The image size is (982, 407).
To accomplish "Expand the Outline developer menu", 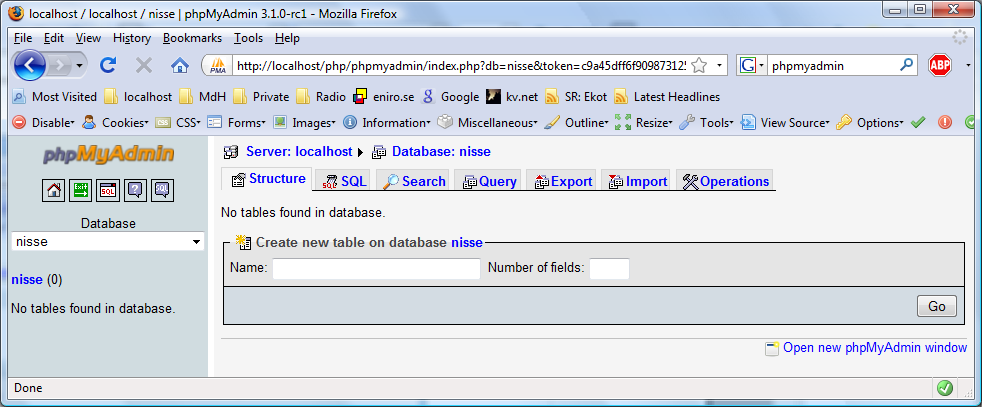I will (576, 123).
